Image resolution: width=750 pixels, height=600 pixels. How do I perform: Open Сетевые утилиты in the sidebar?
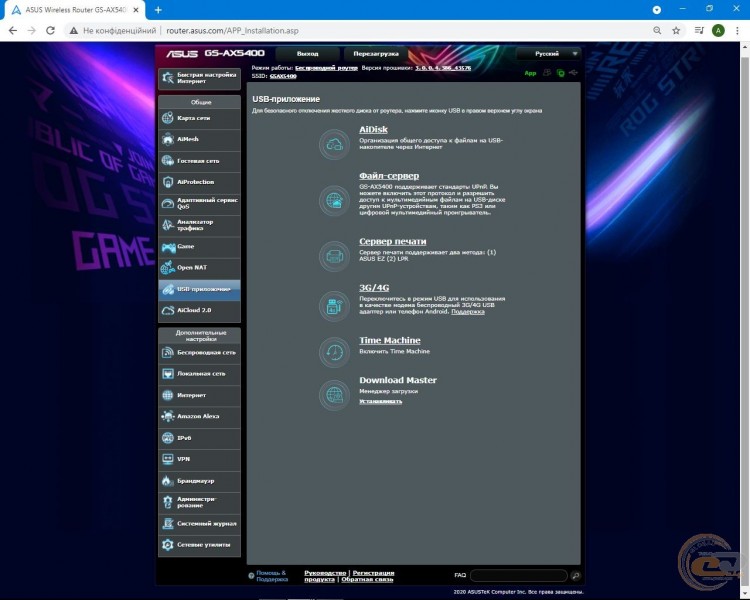199,545
